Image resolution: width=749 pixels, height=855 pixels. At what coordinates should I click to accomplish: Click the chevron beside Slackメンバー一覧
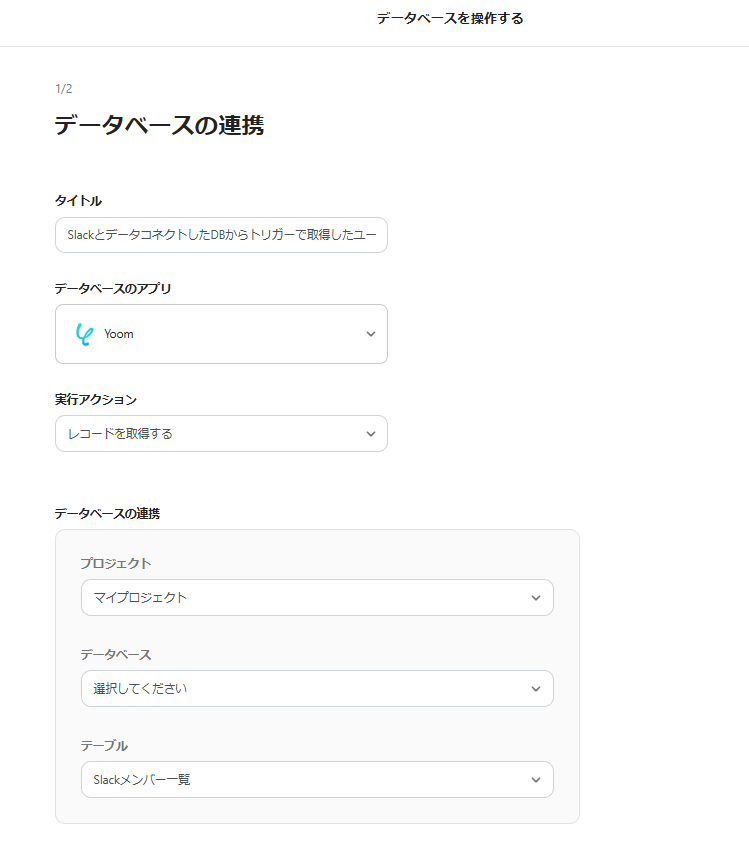coord(536,780)
